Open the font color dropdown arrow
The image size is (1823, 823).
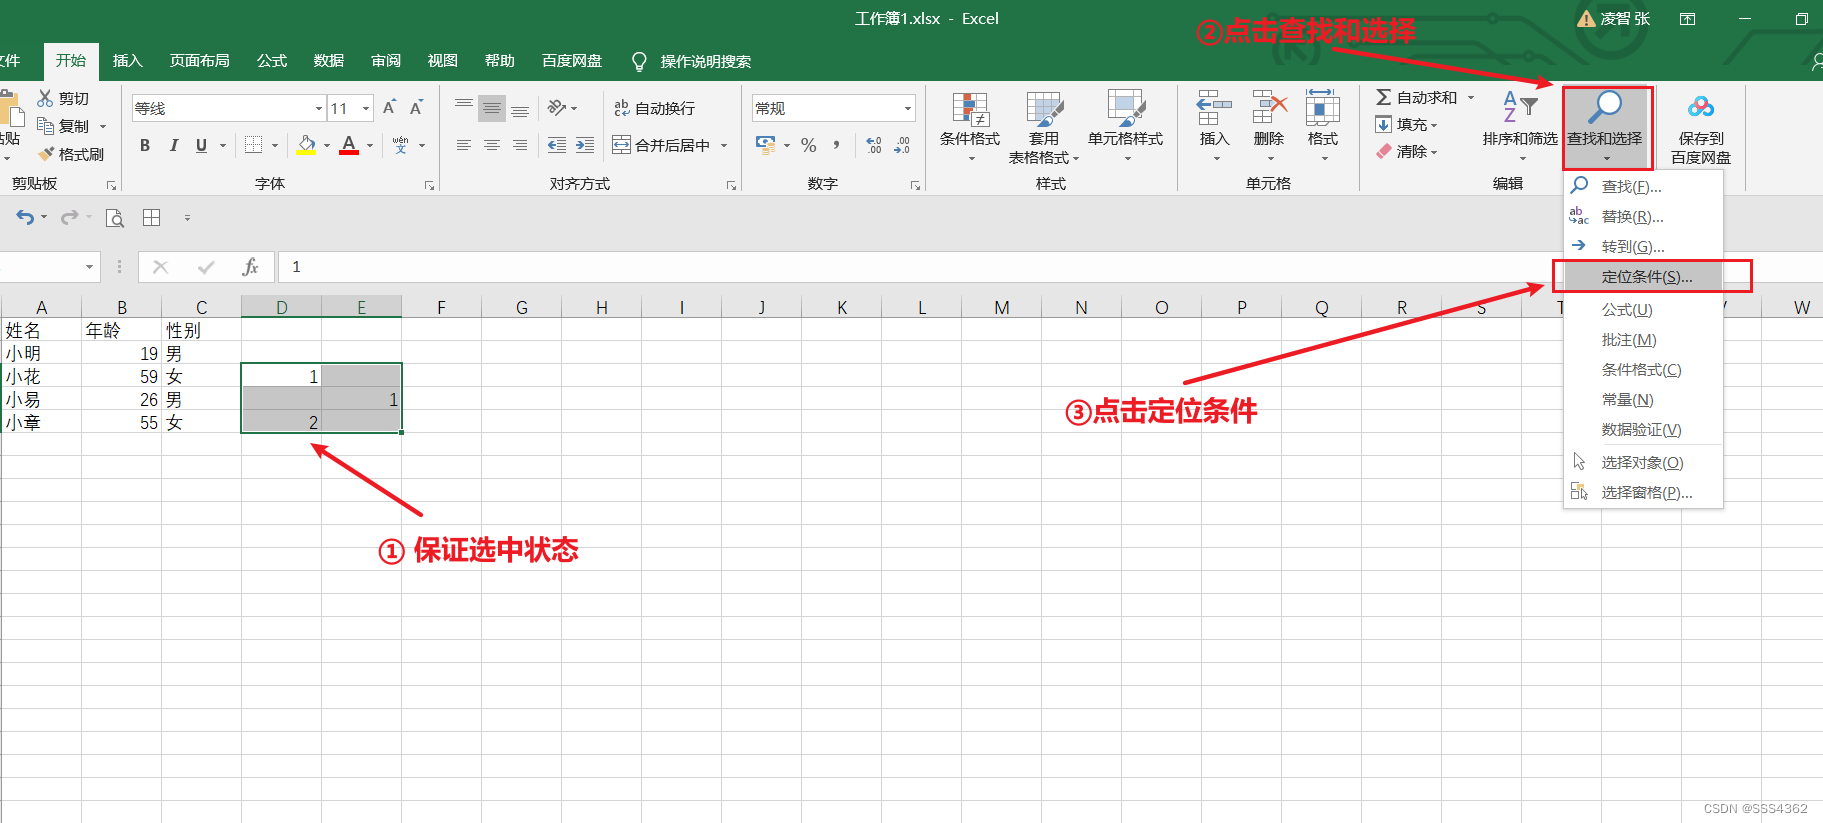pos(370,146)
